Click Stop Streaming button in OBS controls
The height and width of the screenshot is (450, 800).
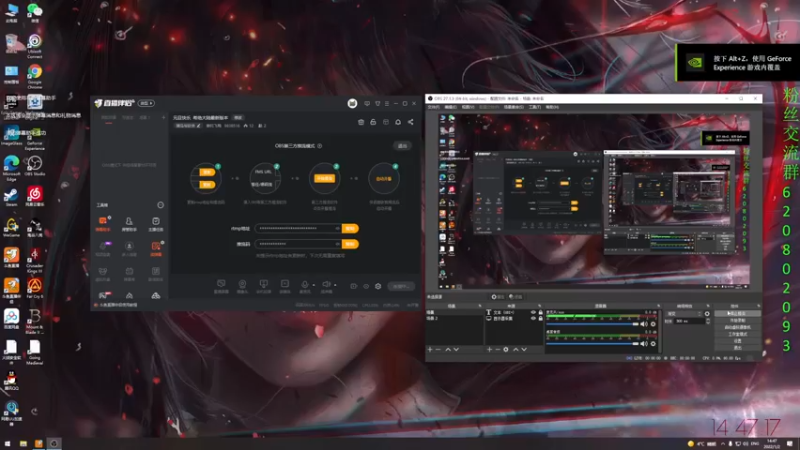point(737,314)
